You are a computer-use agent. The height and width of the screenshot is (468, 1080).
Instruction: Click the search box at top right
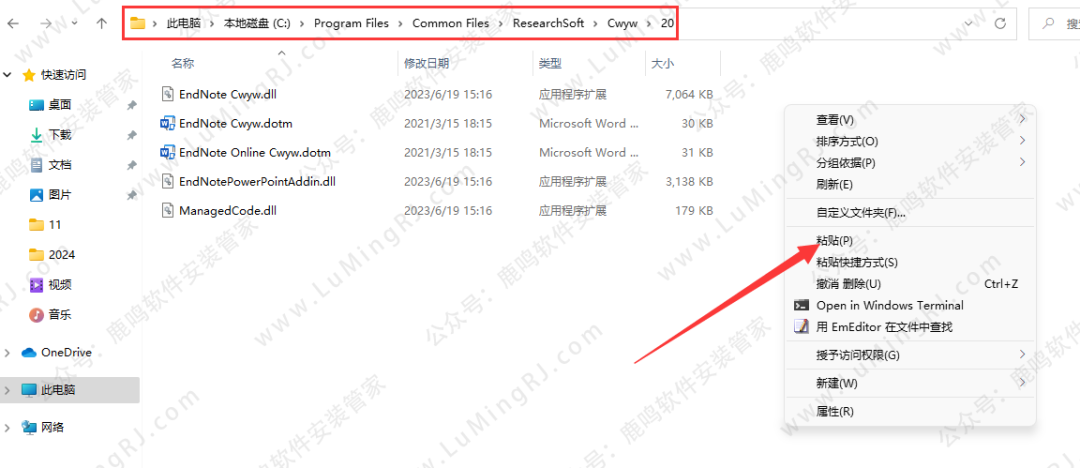pos(1058,22)
